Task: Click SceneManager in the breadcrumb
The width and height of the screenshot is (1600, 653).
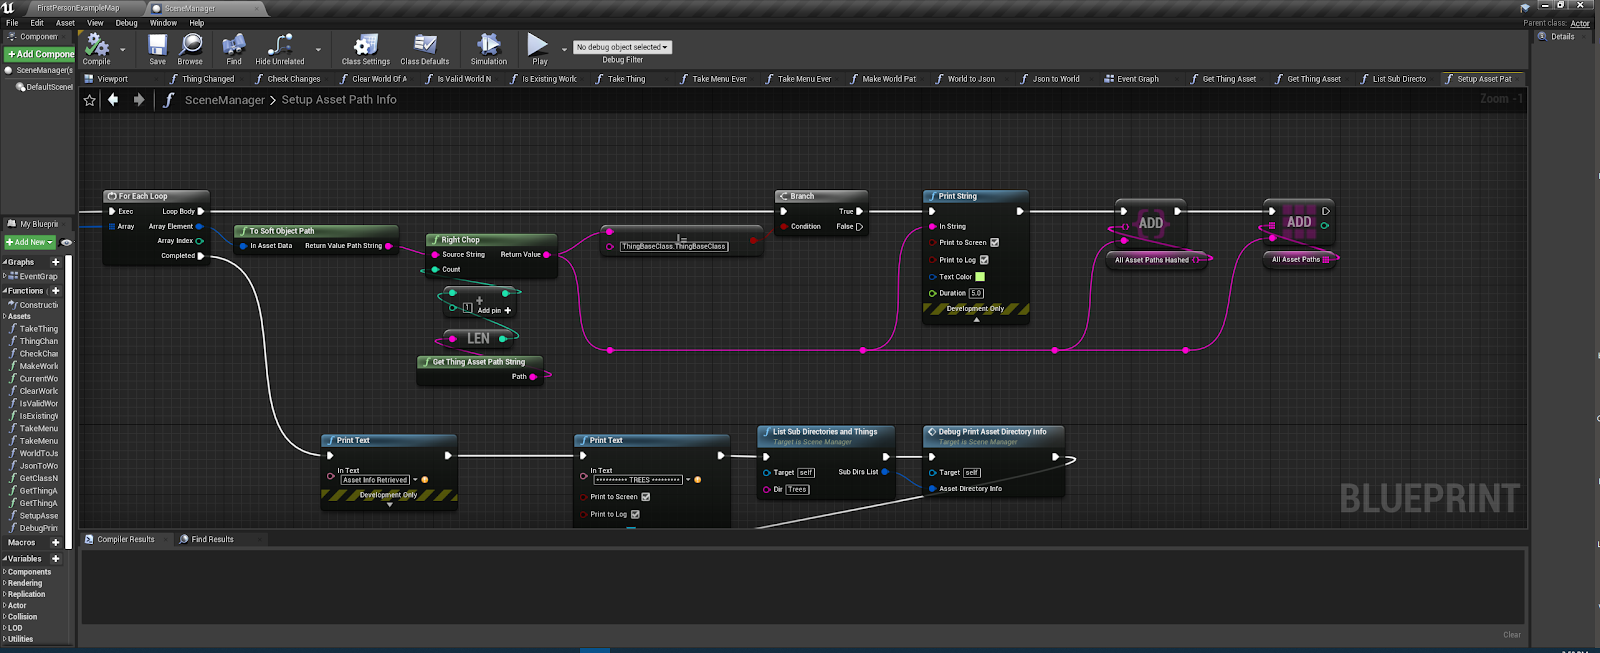Action: pyautogui.click(x=225, y=100)
